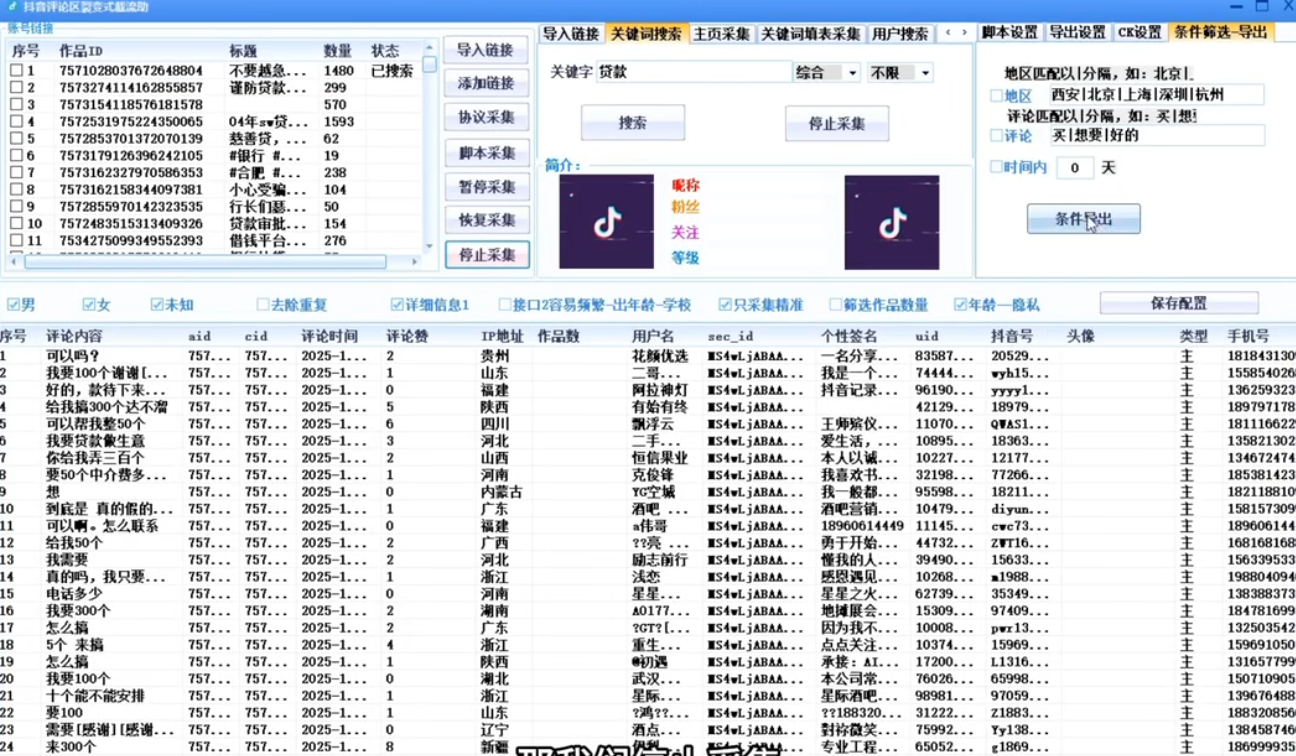Click the 地区 region filter input field
Screen dimensions: 1296x756
pos(1155,95)
